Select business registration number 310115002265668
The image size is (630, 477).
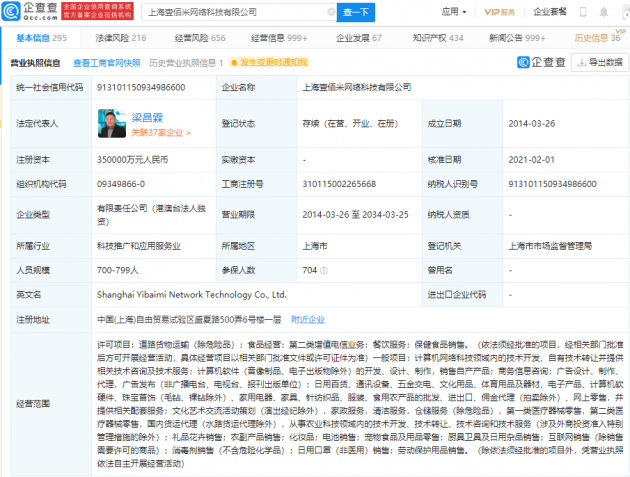[x=339, y=184]
